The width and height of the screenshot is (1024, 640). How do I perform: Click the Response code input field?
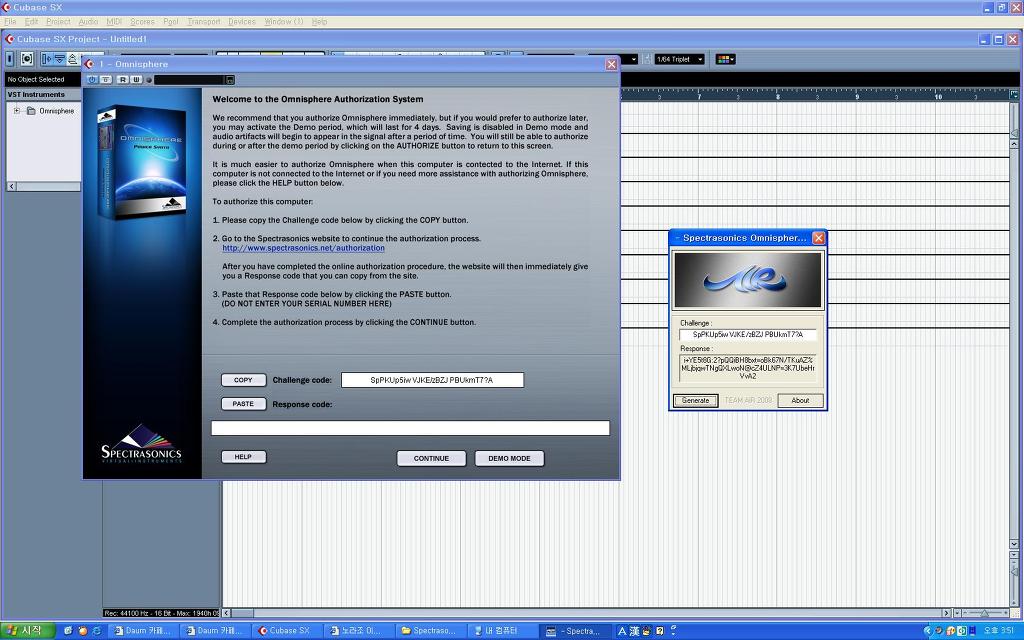(x=410, y=428)
